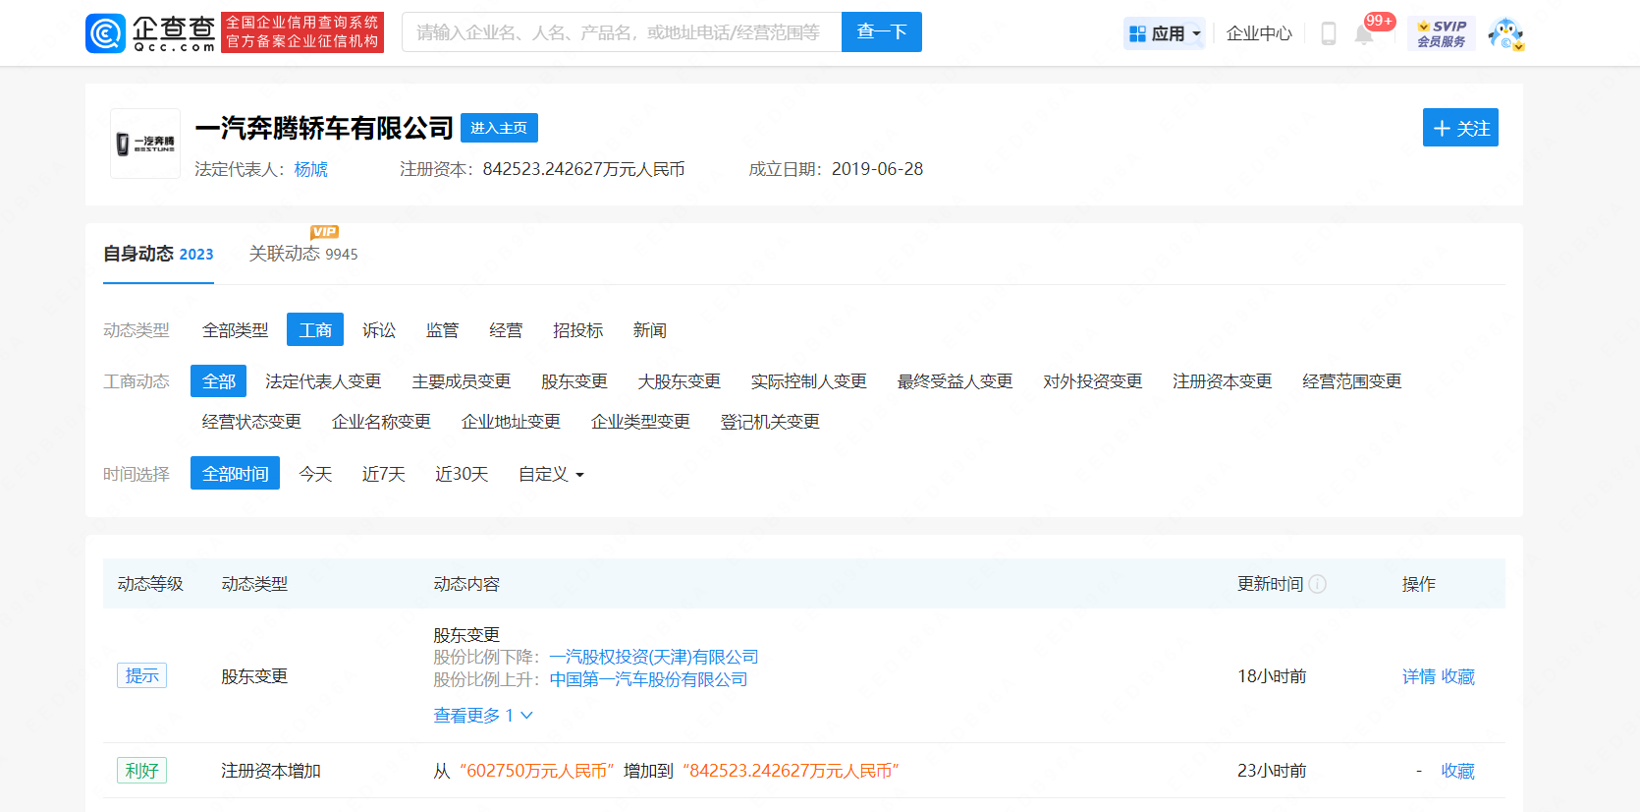The width and height of the screenshot is (1640, 812).
Task: Select 全部类型 under 动态类型
Action: click(x=235, y=330)
